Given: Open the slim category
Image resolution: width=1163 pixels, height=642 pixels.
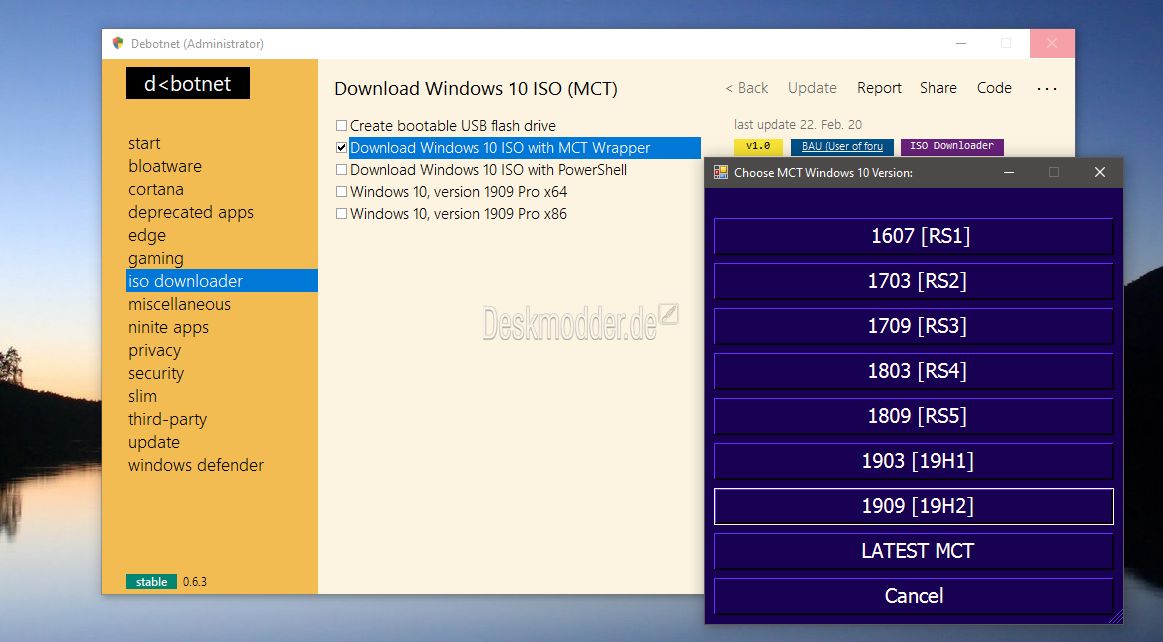Looking at the screenshot, I should click(142, 396).
